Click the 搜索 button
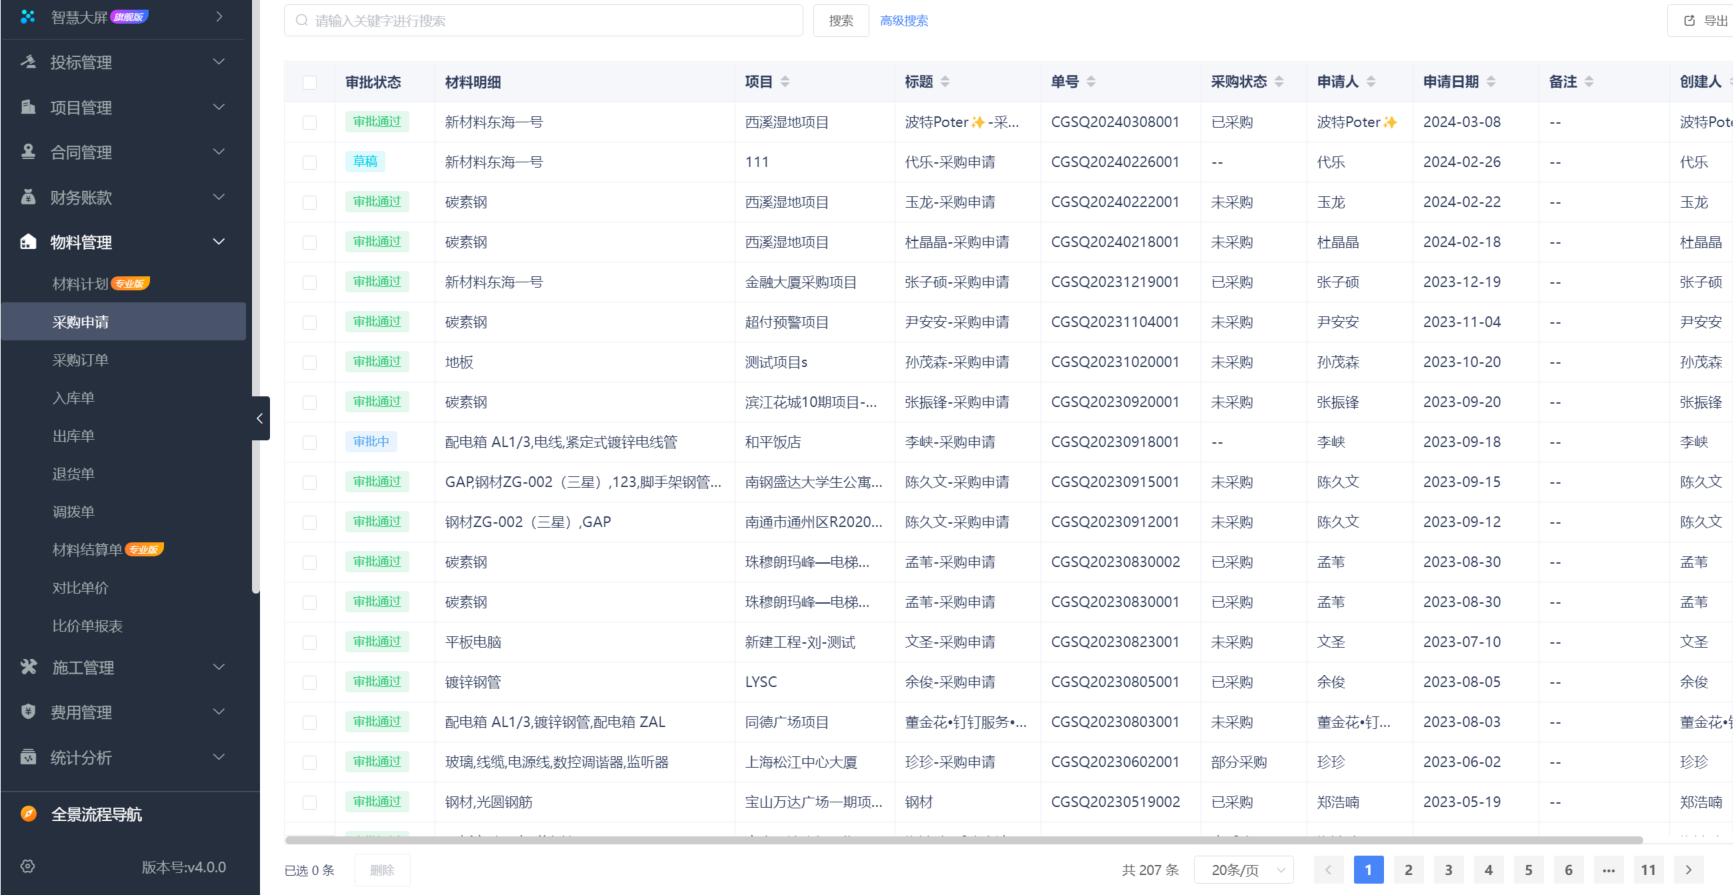This screenshot has height=895, width=1733. tap(841, 20)
